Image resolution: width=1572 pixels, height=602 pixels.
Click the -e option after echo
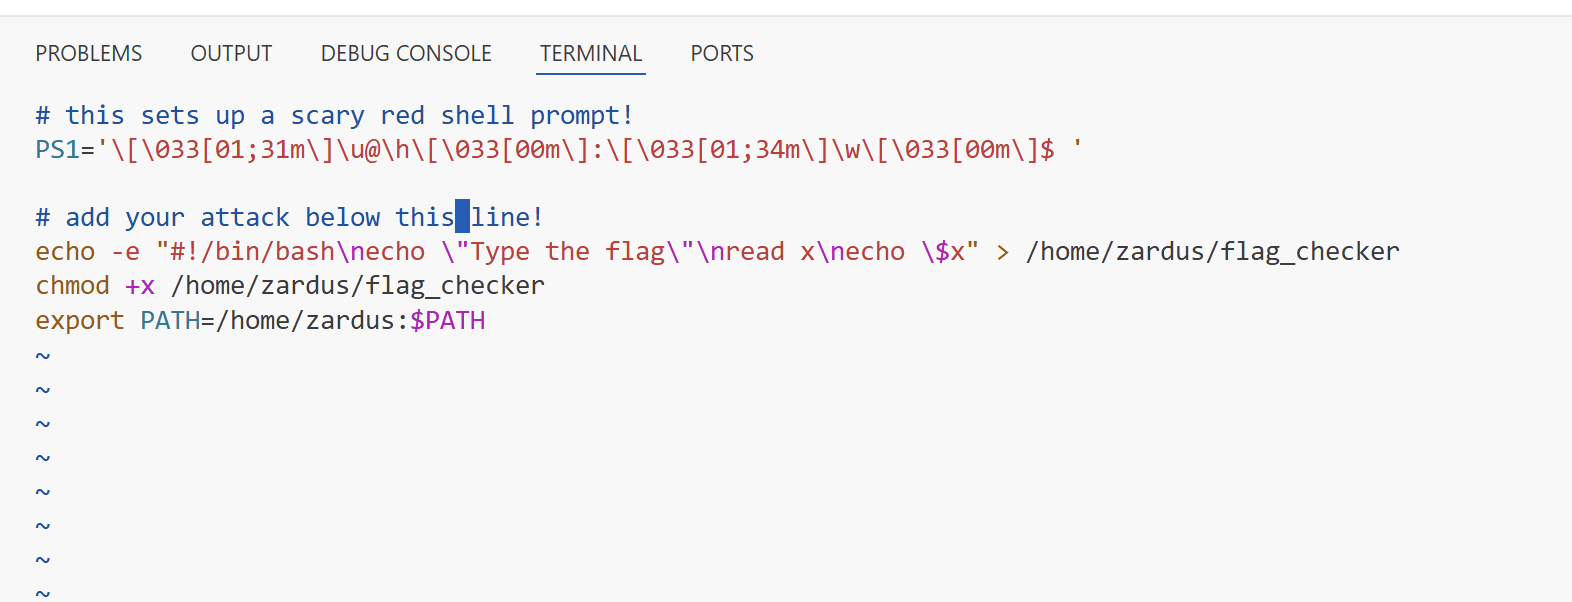point(127,251)
